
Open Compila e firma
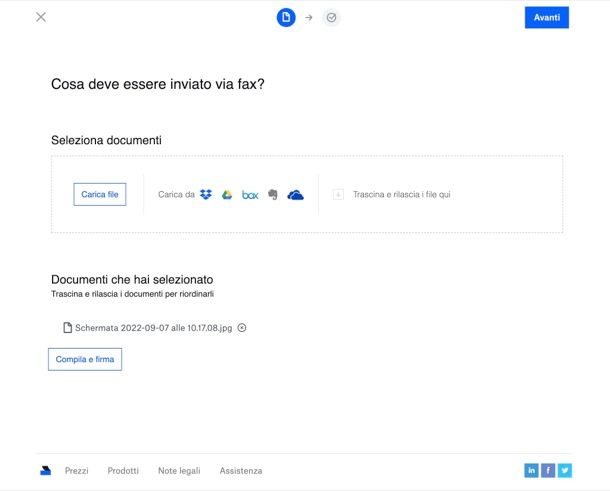(x=85, y=359)
